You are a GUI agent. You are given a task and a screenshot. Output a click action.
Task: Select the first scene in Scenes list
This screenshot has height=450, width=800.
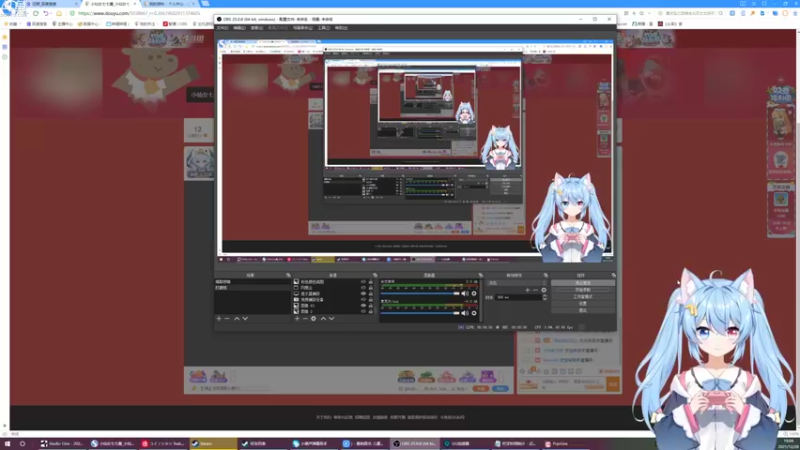pyautogui.click(x=252, y=282)
